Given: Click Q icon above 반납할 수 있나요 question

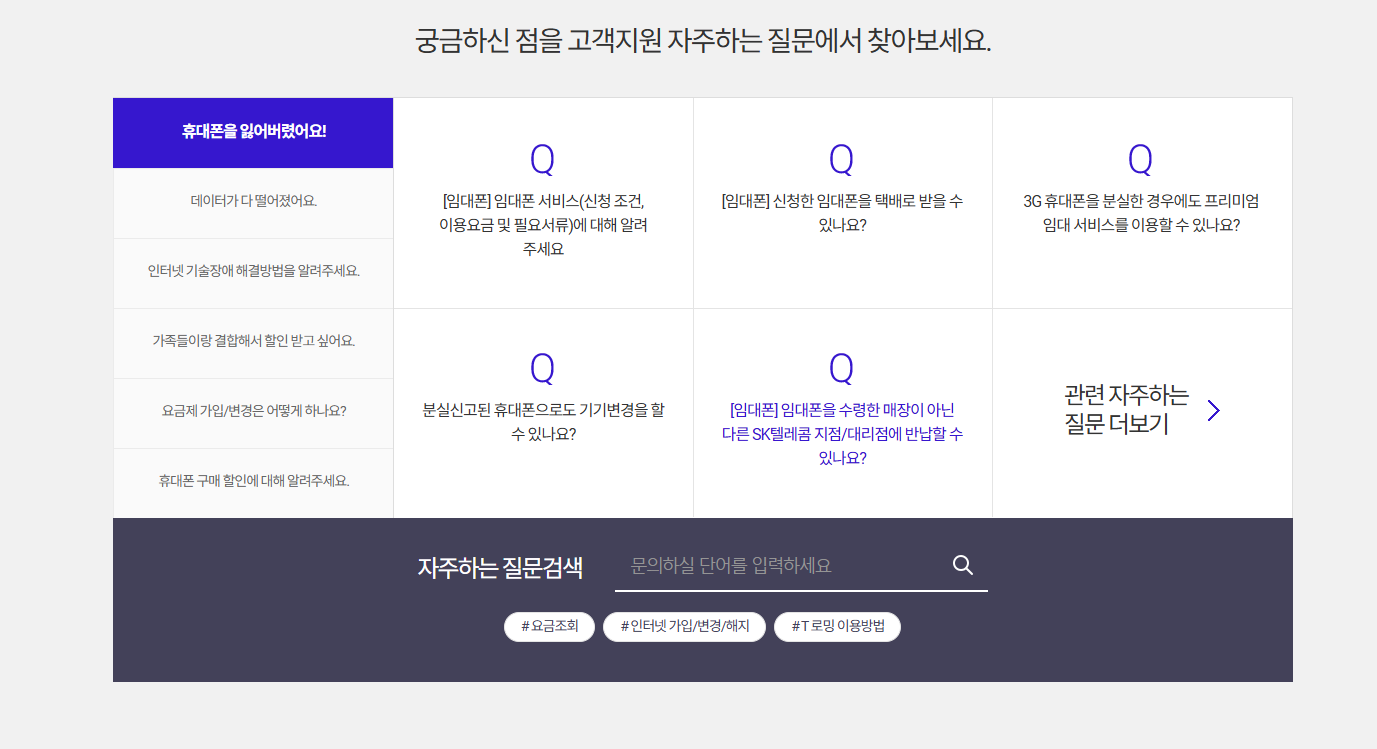Looking at the screenshot, I should click(842, 369).
